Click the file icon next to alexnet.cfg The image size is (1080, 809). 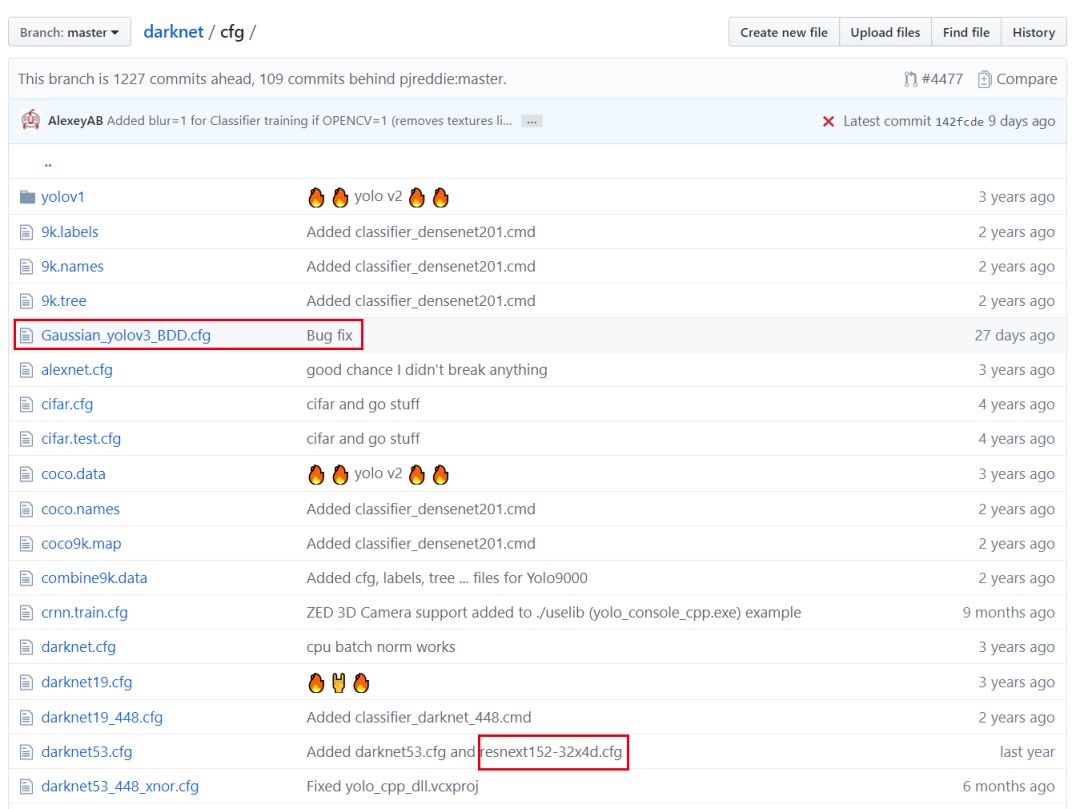click(x=26, y=370)
